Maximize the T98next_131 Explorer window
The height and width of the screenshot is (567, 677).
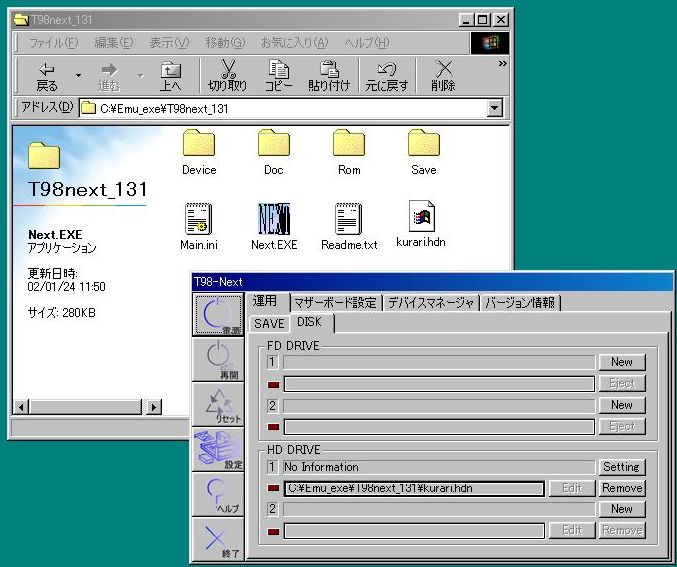[482, 19]
